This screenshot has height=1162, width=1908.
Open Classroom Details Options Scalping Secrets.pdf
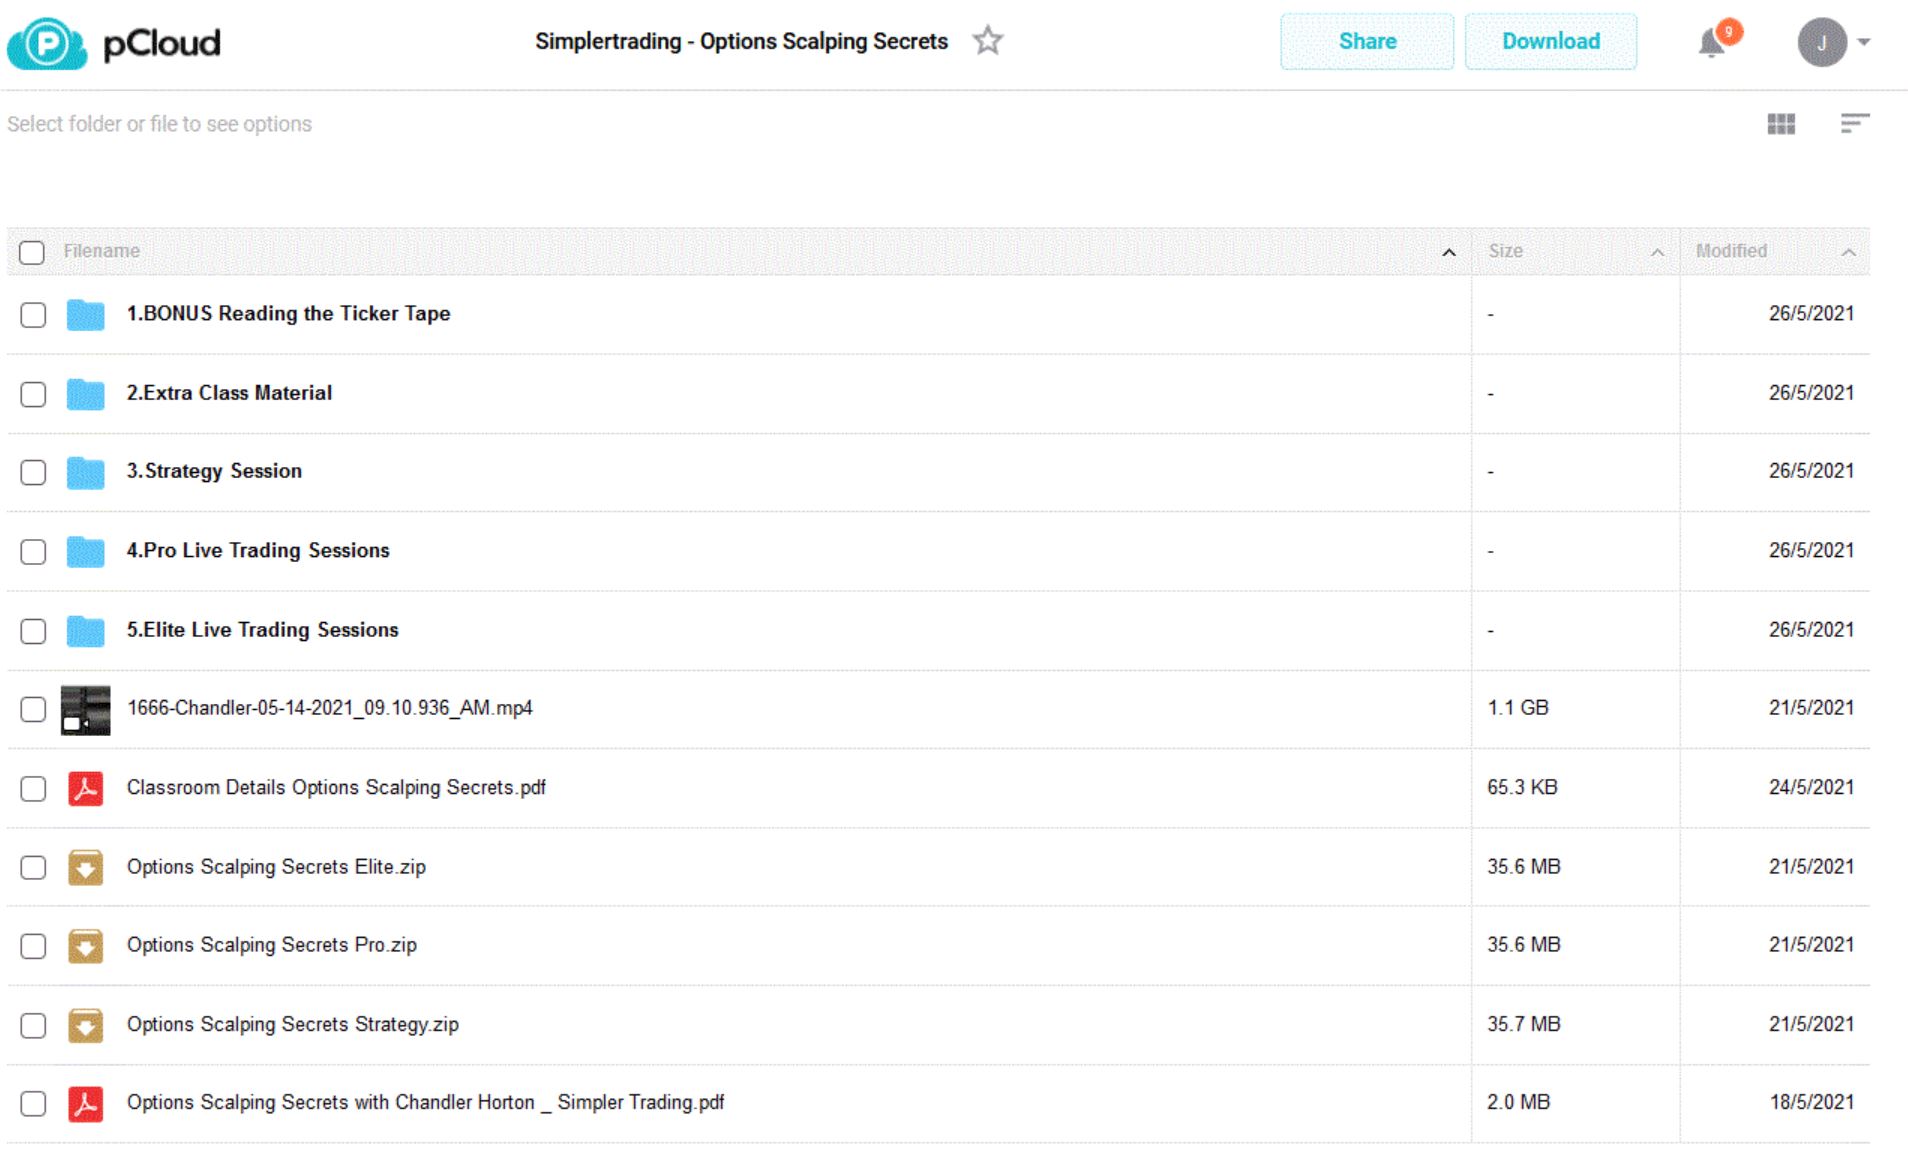336,788
